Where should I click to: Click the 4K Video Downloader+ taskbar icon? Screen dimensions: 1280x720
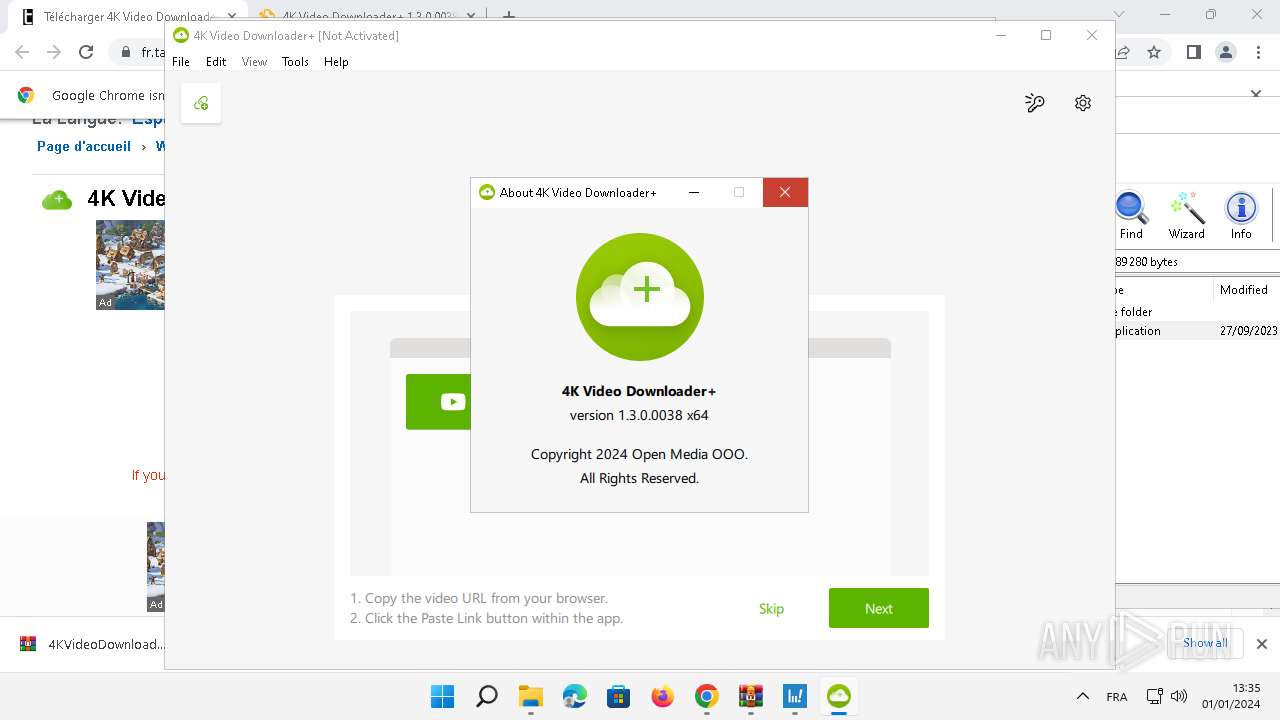coord(839,696)
